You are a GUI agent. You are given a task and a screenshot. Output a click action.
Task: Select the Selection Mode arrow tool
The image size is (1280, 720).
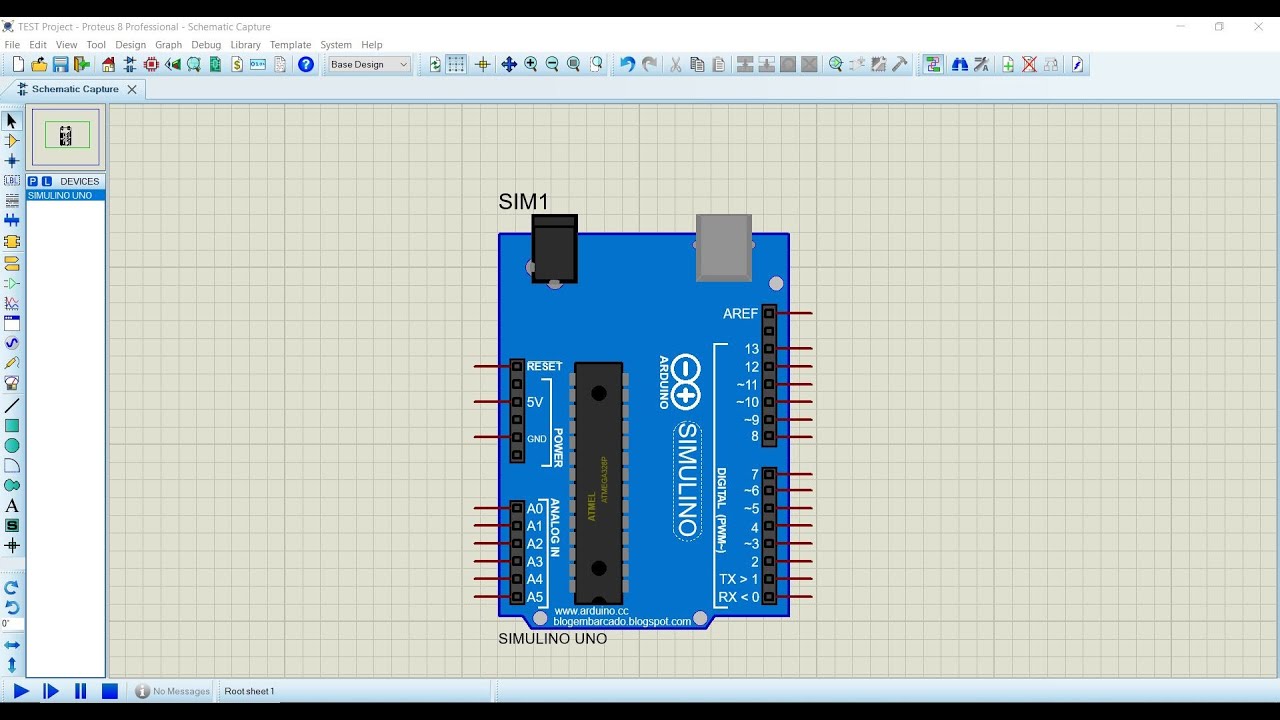[12, 121]
